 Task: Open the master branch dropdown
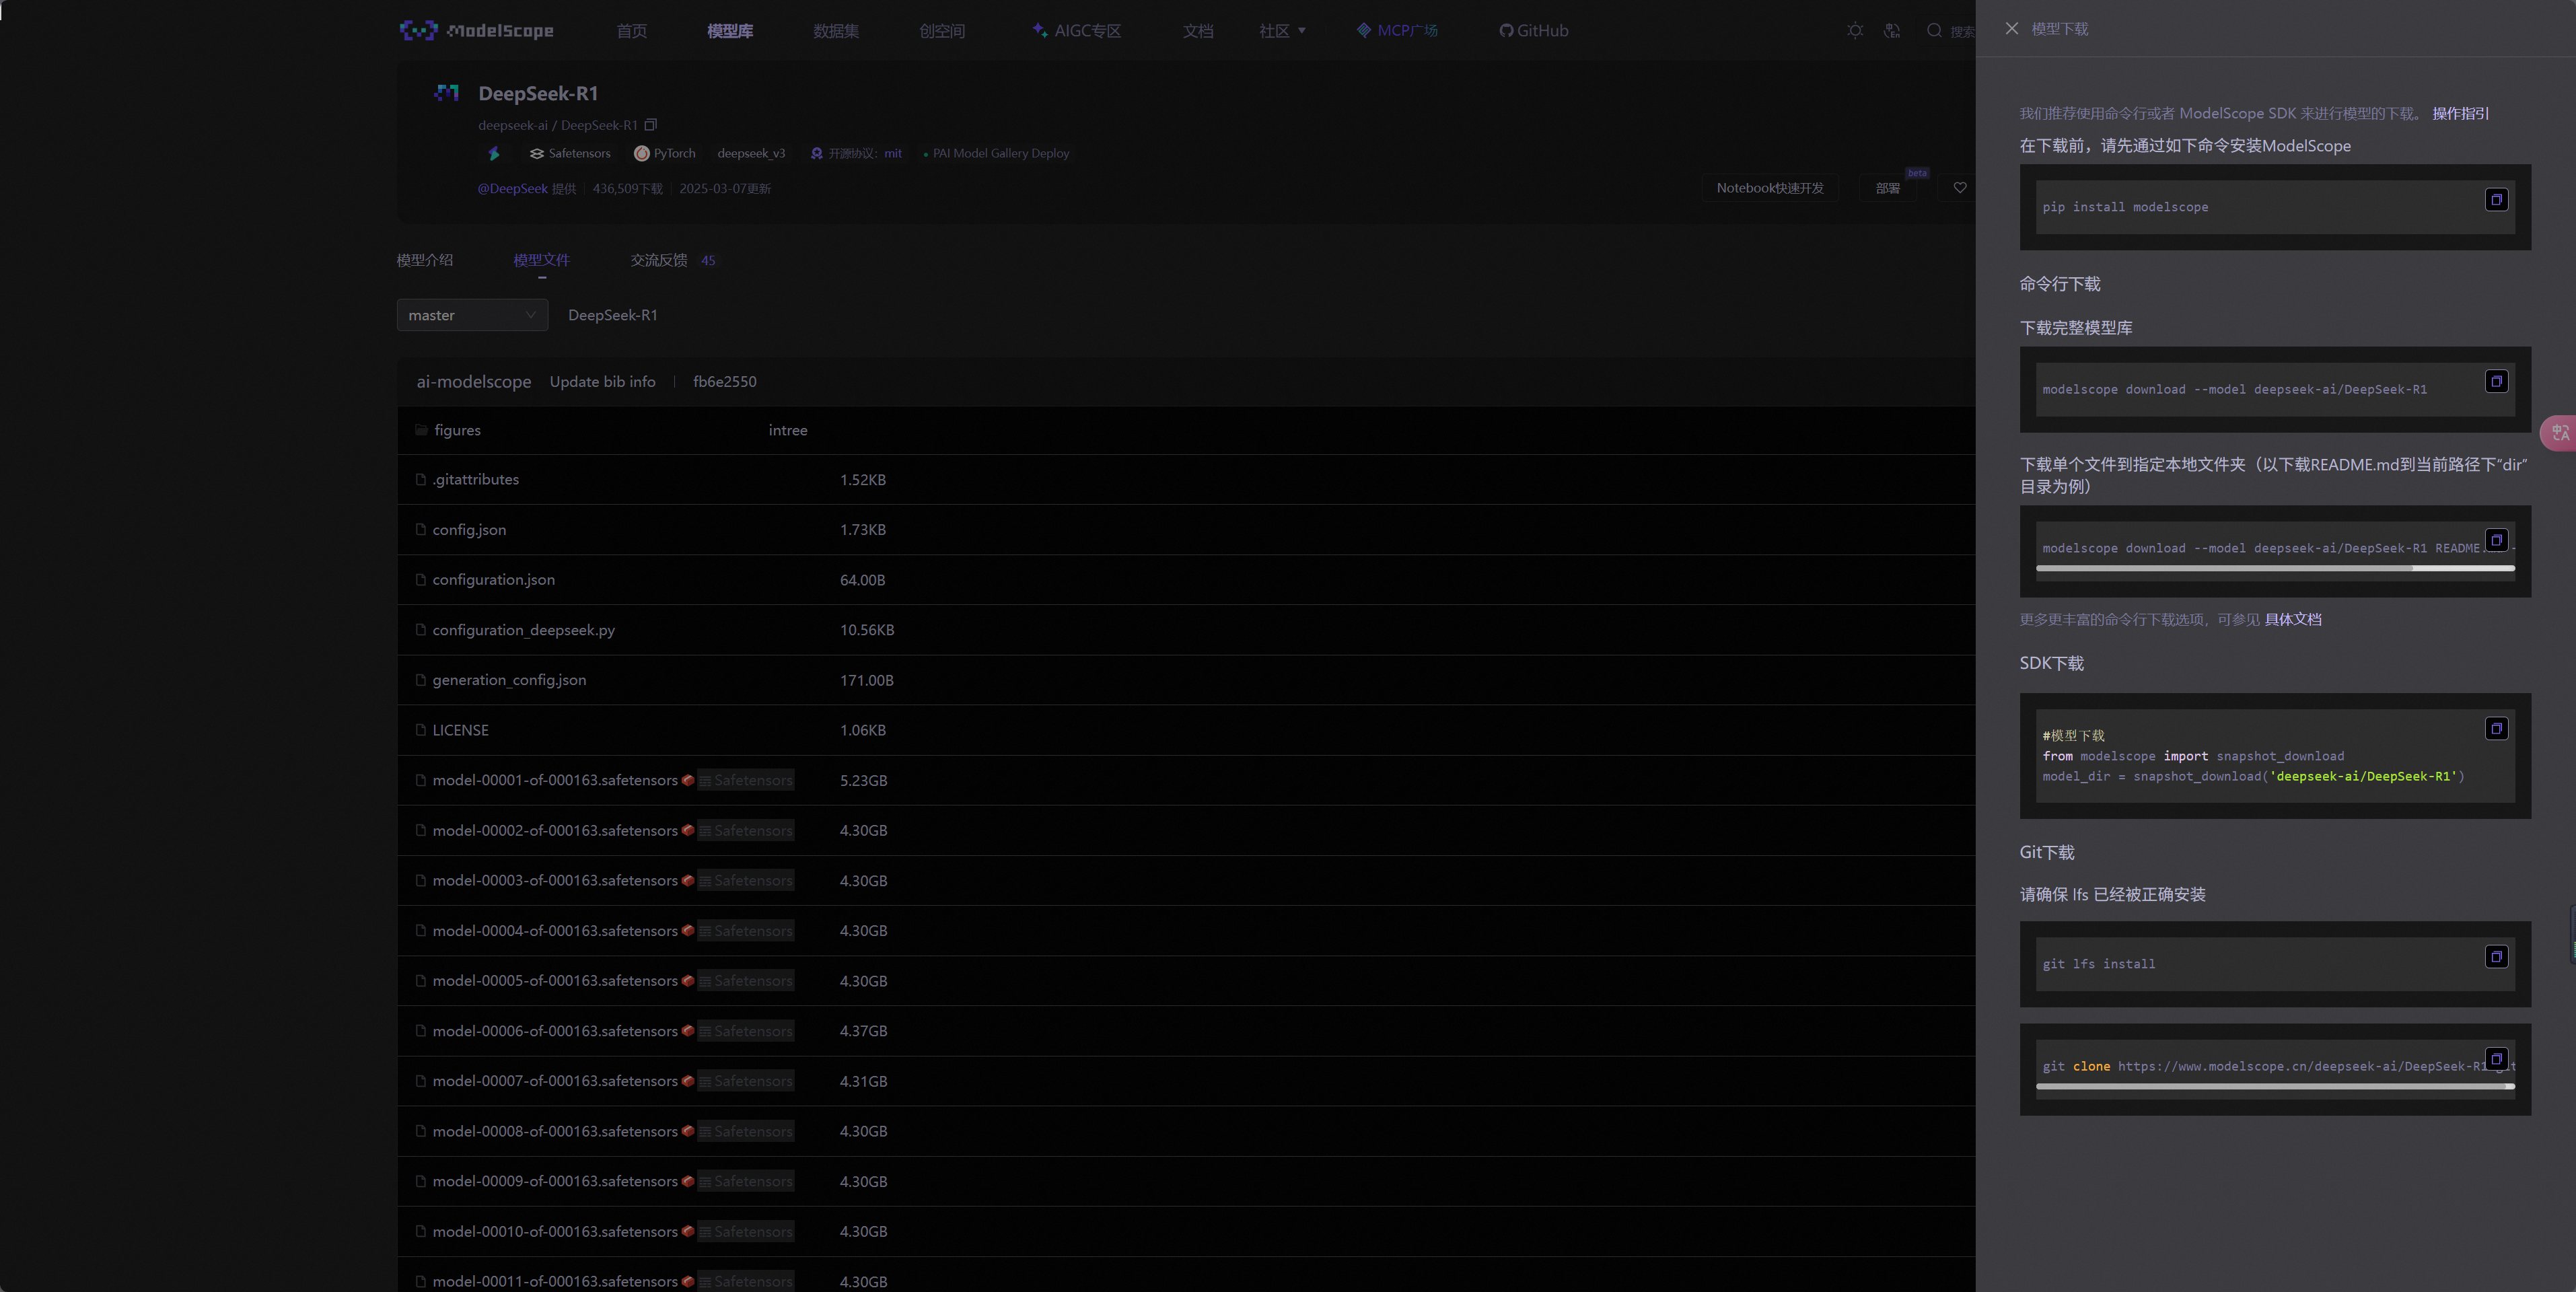pos(472,315)
